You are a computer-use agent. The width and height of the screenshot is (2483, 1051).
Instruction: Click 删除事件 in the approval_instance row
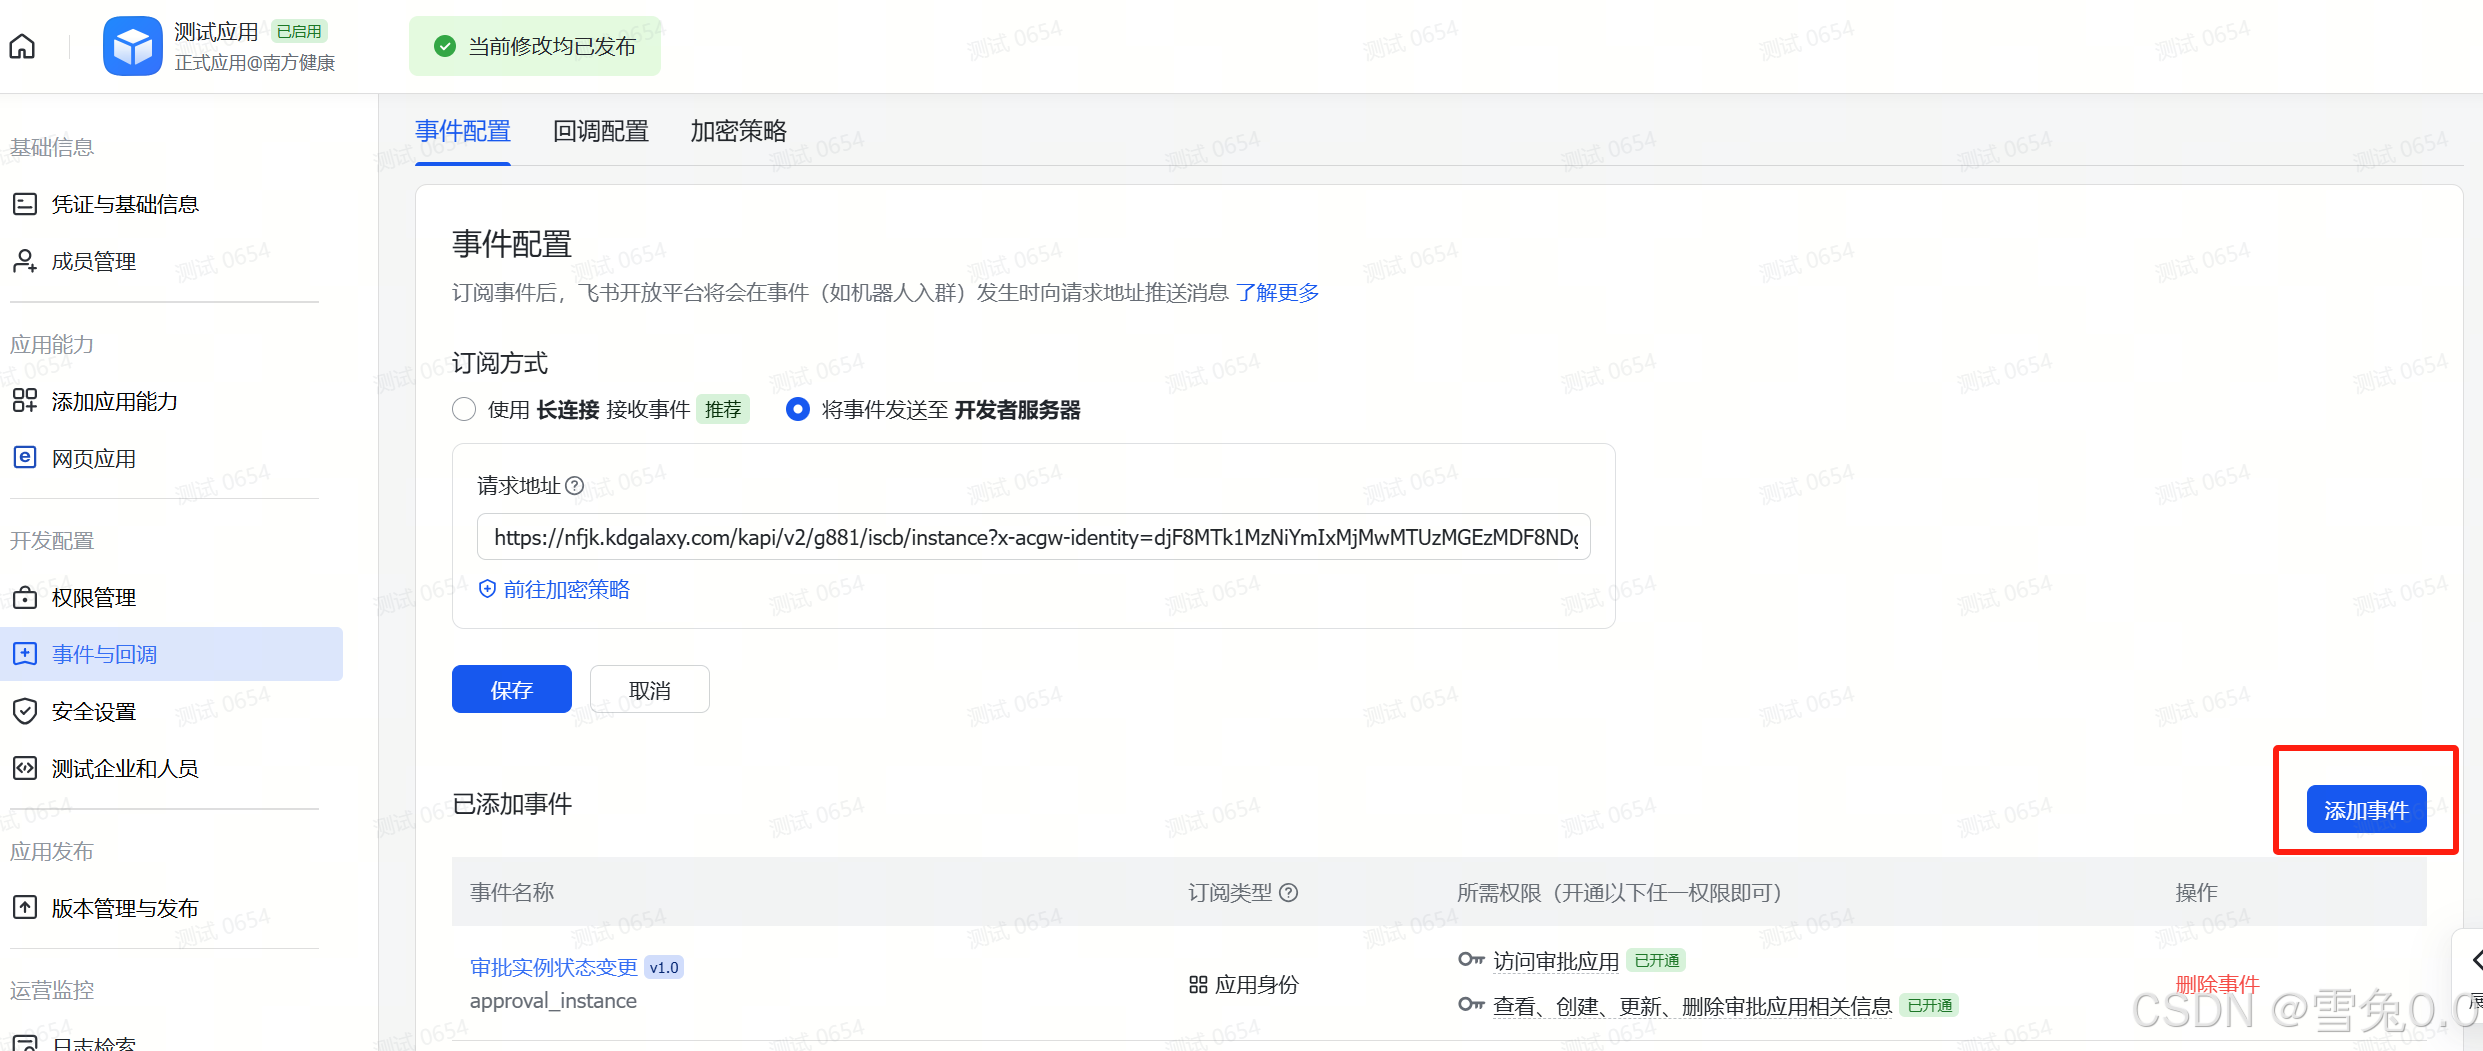point(2217,984)
